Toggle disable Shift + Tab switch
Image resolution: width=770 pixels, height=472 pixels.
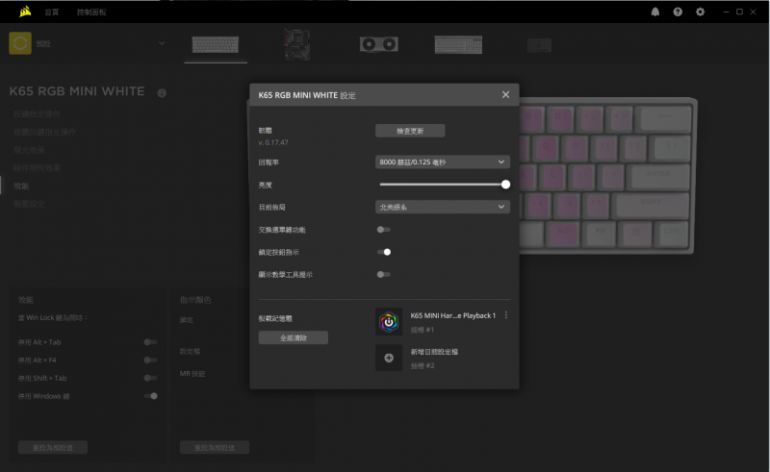click(x=151, y=378)
